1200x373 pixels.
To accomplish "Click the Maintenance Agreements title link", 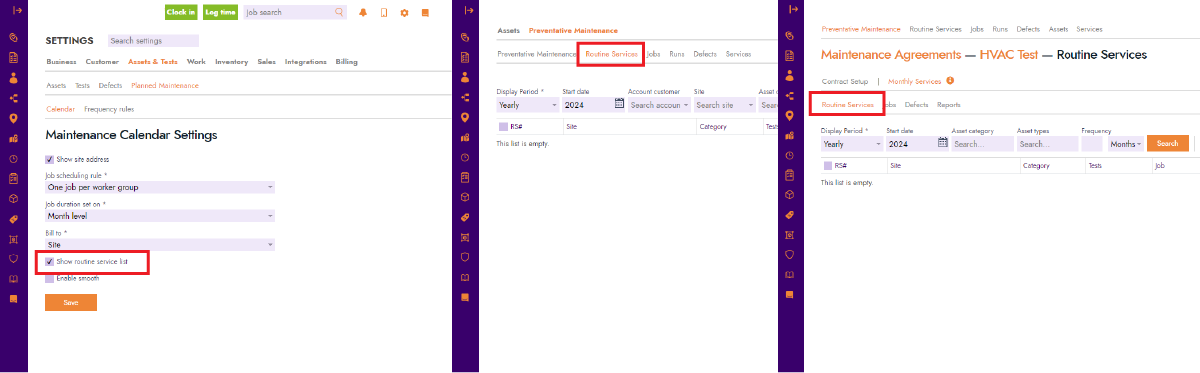I will pyautogui.click(x=891, y=55).
